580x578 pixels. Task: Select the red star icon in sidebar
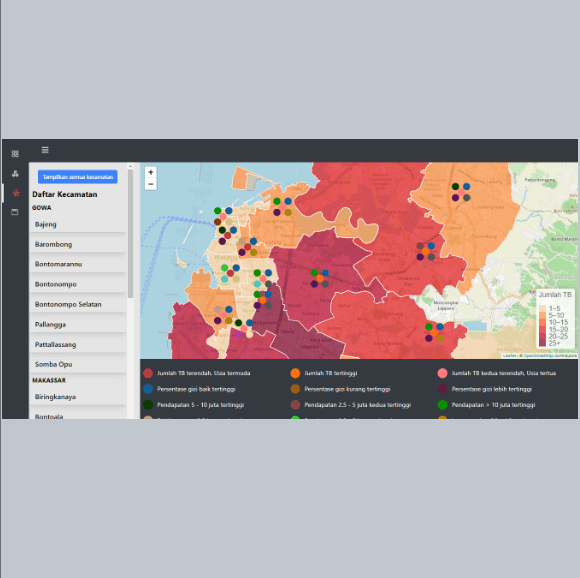16,193
